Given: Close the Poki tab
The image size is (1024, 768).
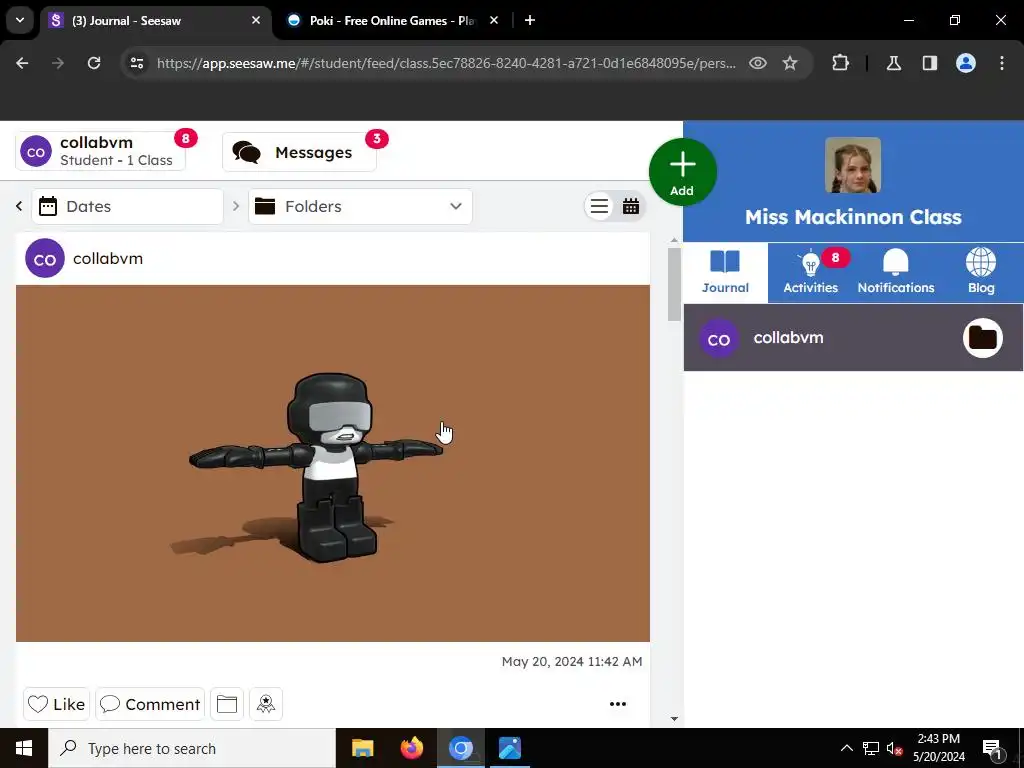Looking at the screenshot, I should pyautogui.click(x=494, y=20).
